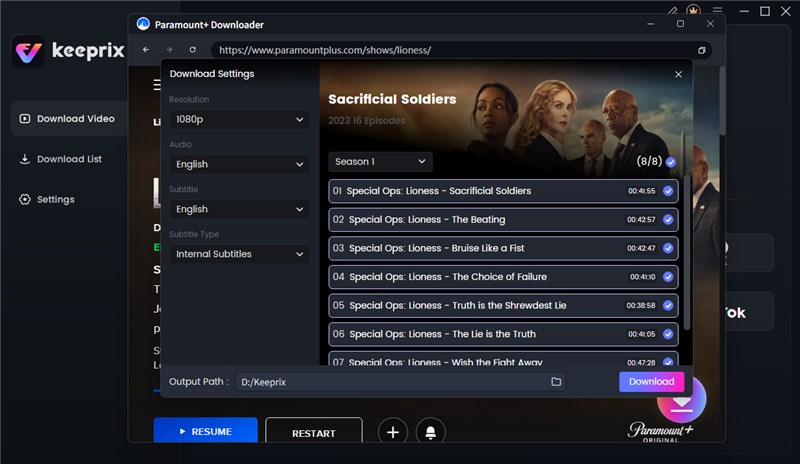Close the Download Settings dialog
800x464 pixels.
pyautogui.click(x=679, y=74)
